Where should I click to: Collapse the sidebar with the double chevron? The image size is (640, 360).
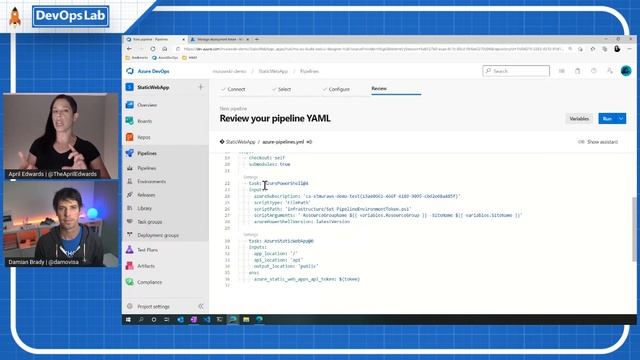(201, 306)
